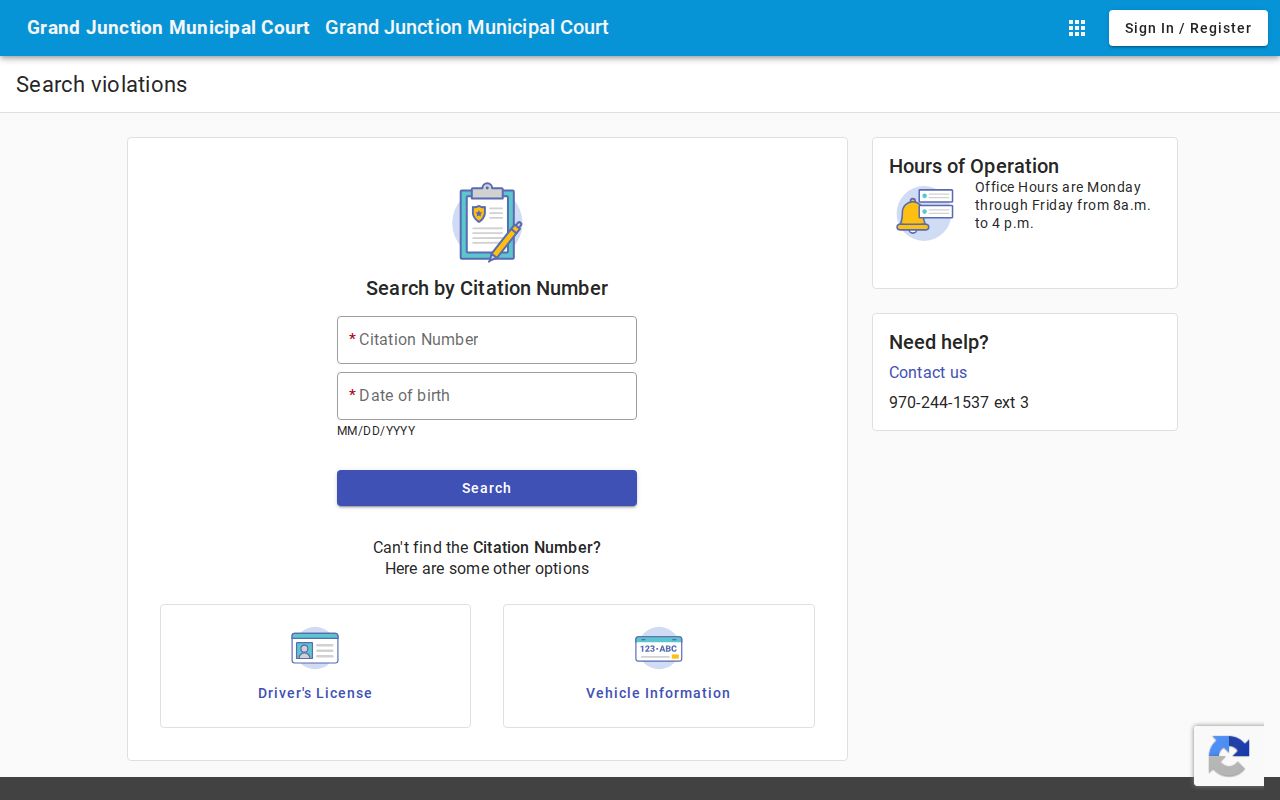Open the Contact us link

pos(928,372)
